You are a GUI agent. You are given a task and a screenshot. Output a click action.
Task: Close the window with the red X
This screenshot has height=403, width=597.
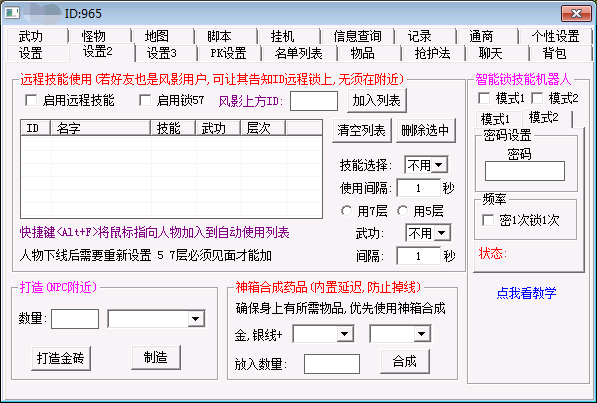pos(576,14)
